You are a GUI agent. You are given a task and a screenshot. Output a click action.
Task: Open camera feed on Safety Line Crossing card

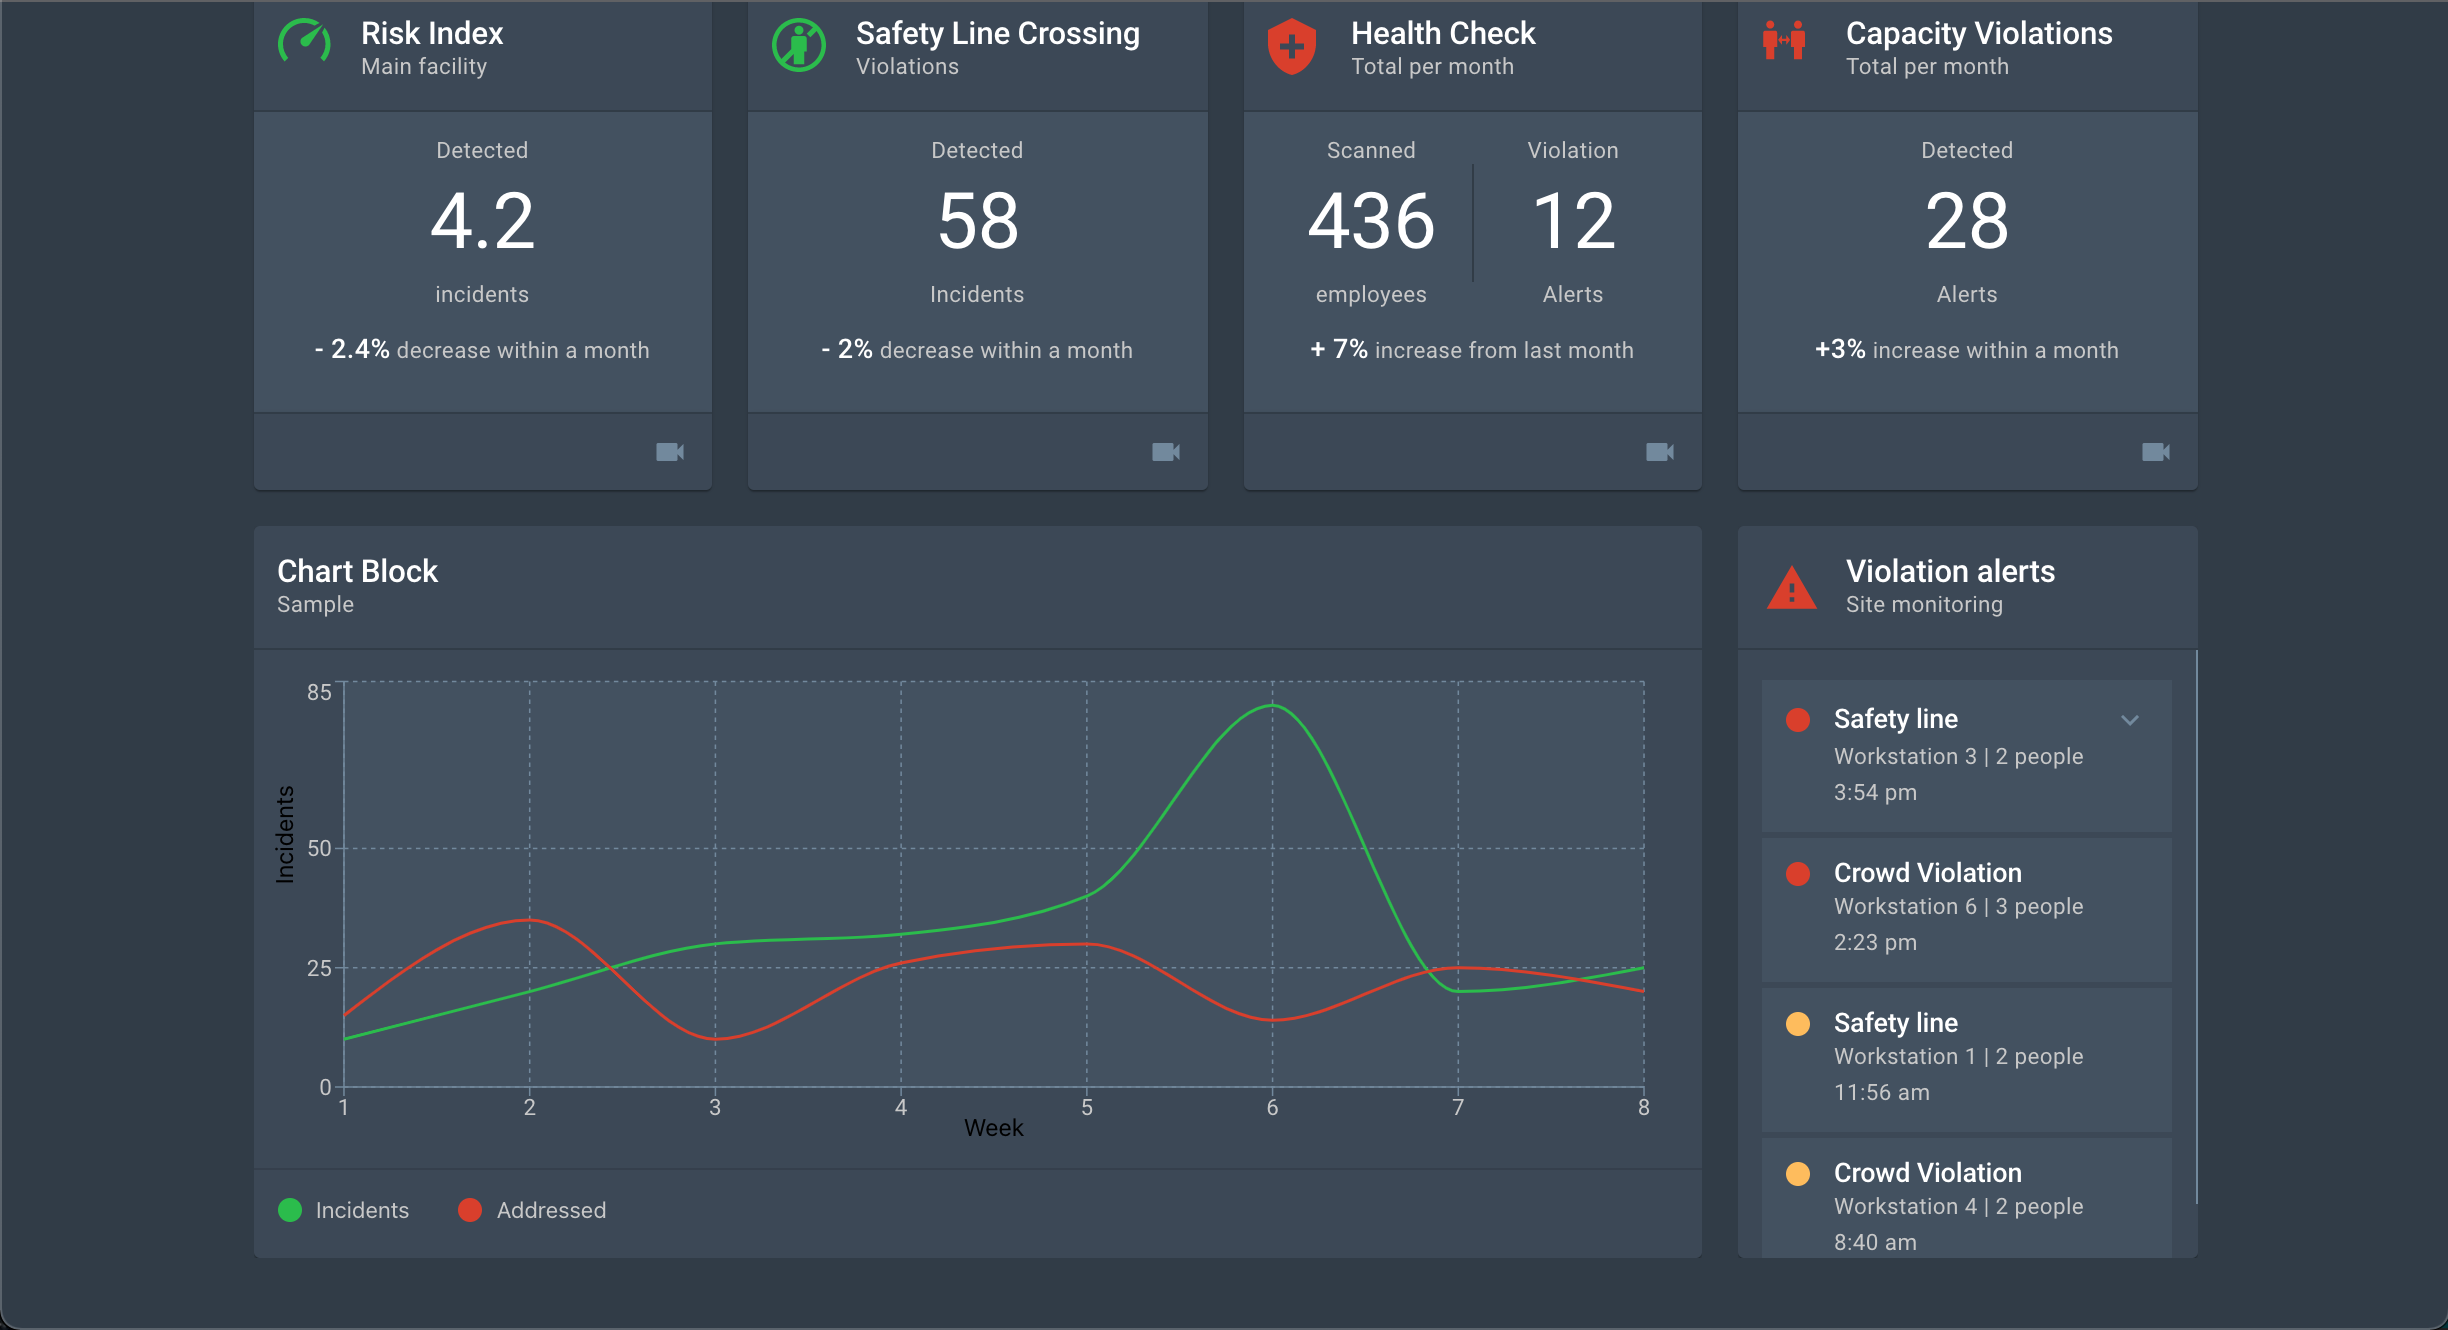point(1166,452)
